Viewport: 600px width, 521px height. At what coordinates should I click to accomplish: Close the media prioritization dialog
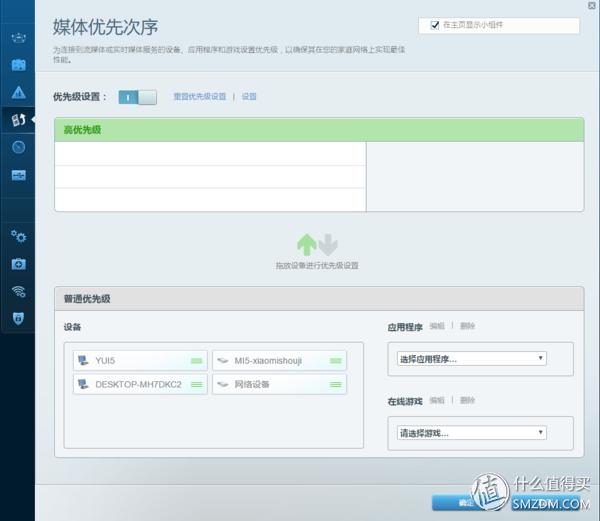[x=592, y=5]
